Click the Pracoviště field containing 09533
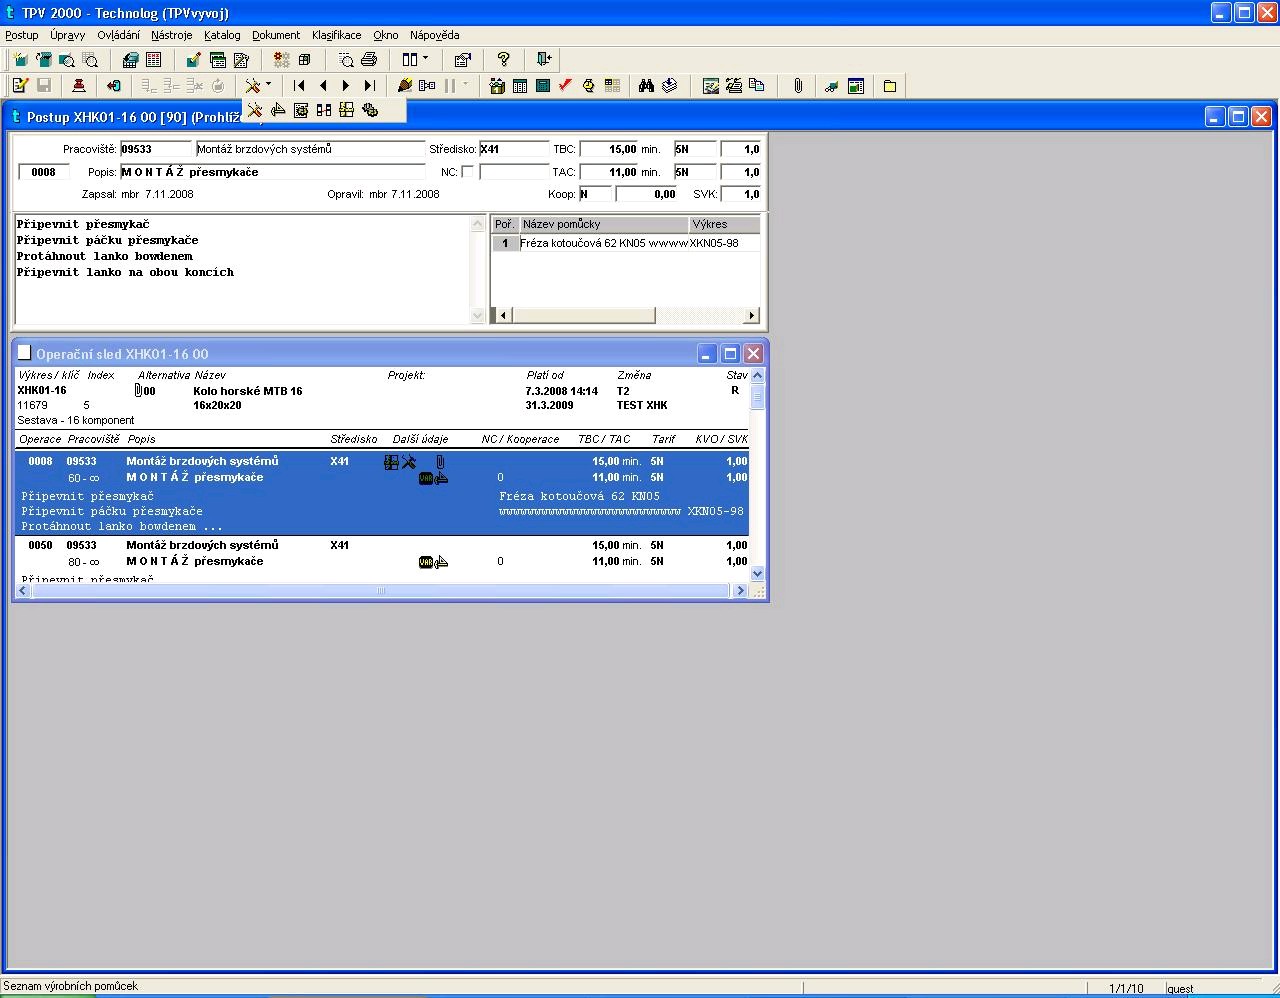The width and height of the screenshot is (1280, 998). 155,149
